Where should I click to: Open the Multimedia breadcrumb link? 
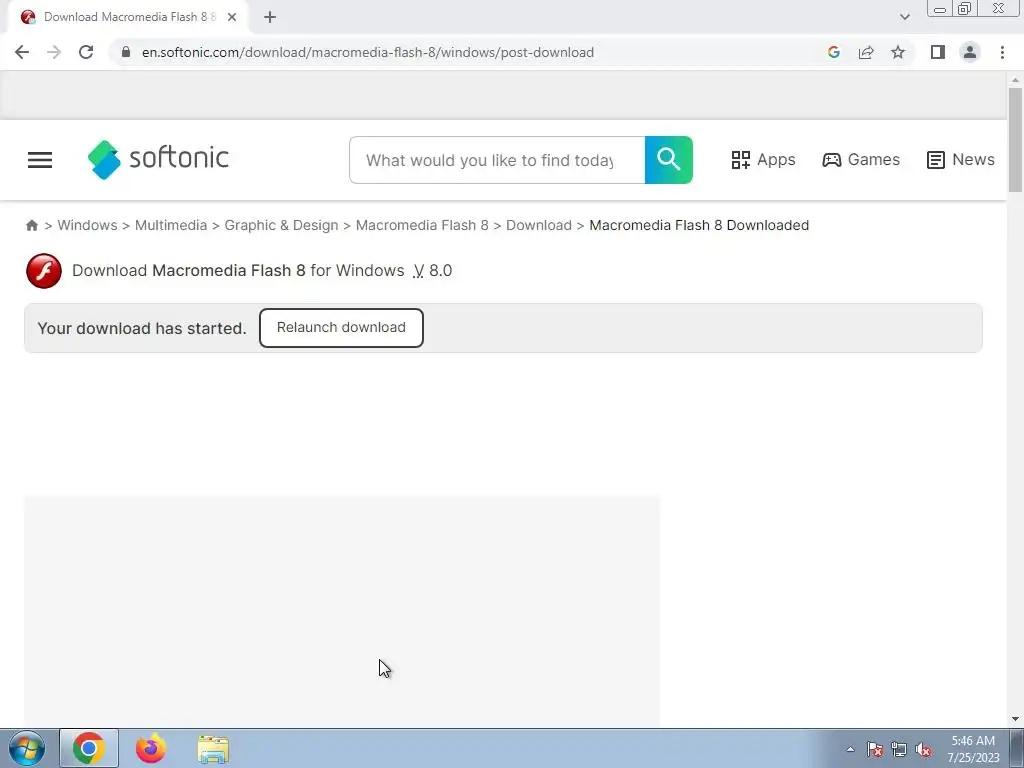click(171, 225)
